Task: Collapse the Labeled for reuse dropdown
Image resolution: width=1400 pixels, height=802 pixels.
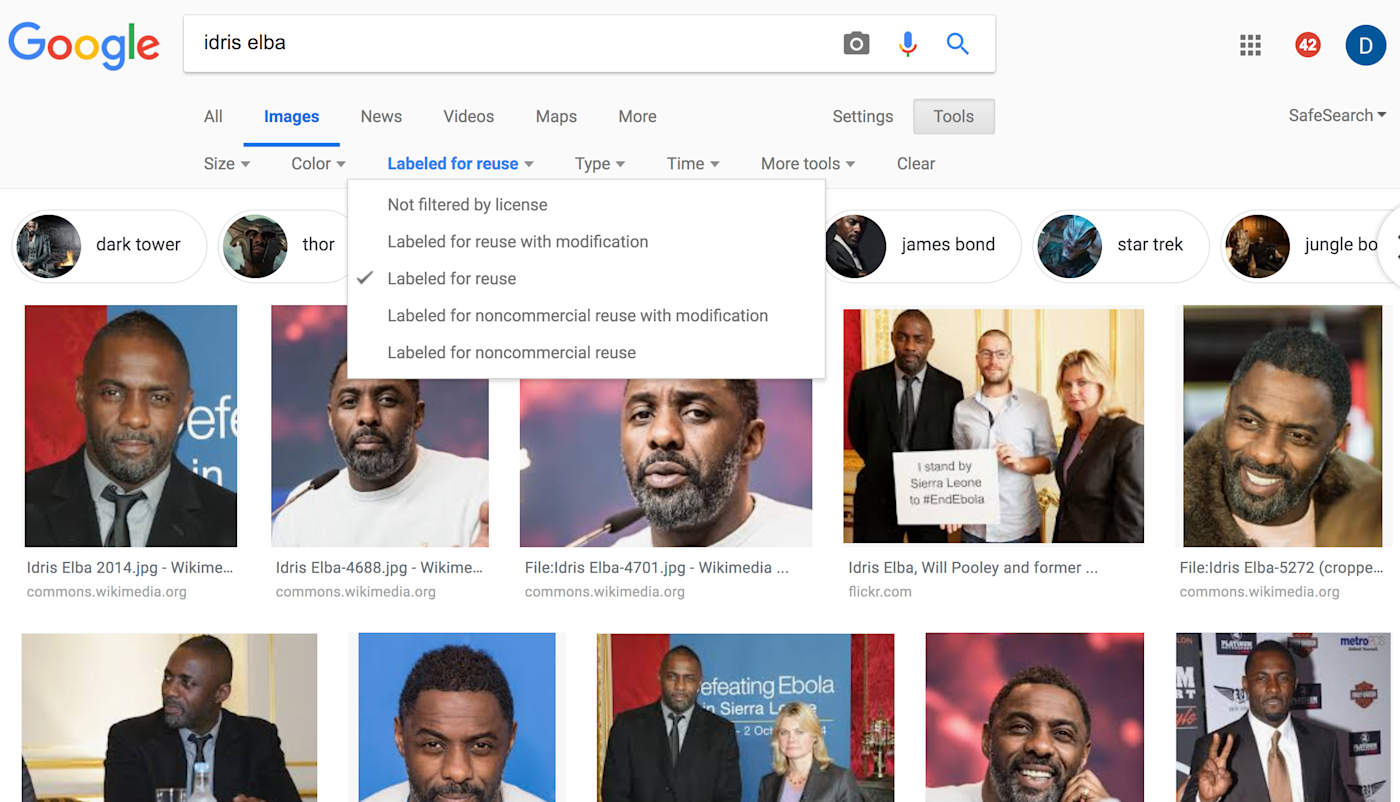Action: 460,164
